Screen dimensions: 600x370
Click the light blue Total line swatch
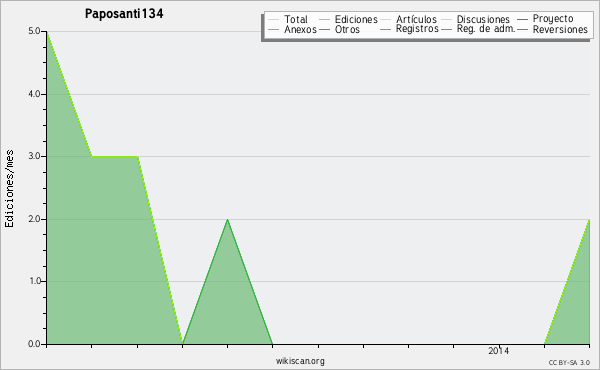[x=274, y=20]
